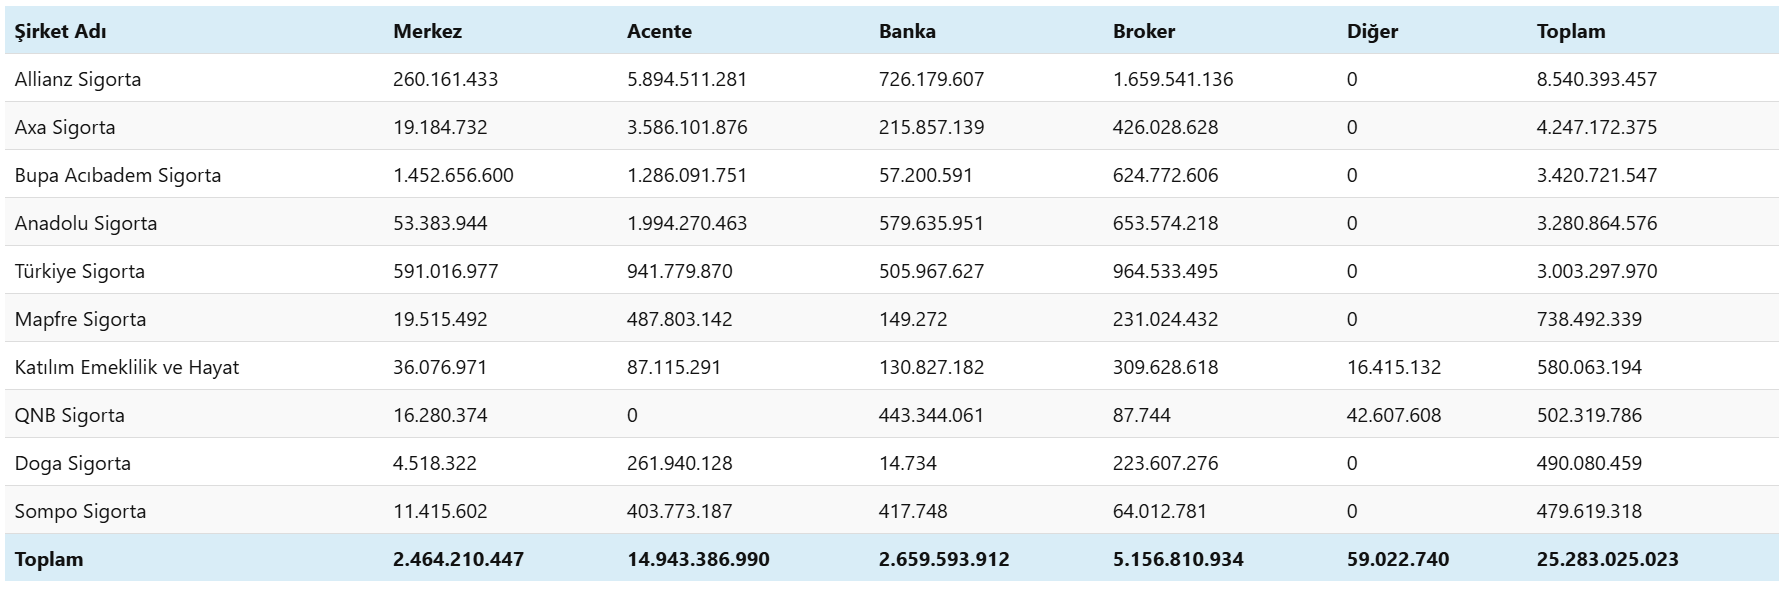1785x591 pixels.
Task: Select the Allianz Sigorta row name
Action: pyautogui.click(x=78, y=79)
